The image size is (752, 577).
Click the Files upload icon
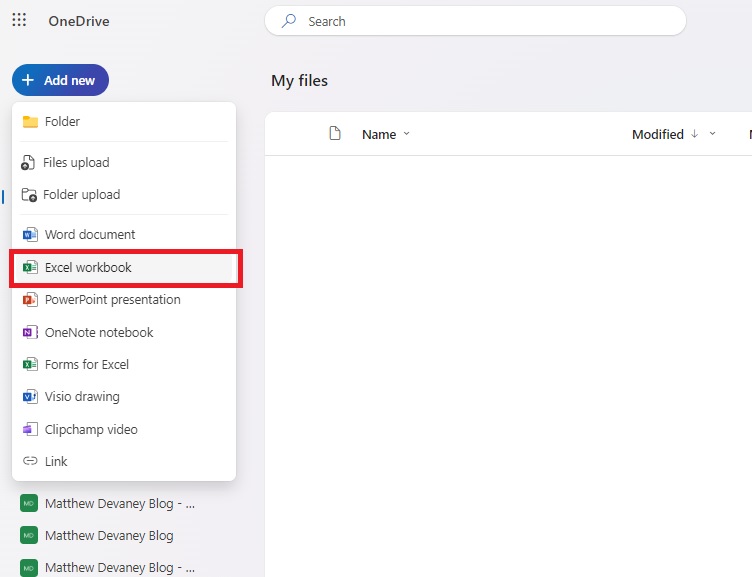point(28,163)
